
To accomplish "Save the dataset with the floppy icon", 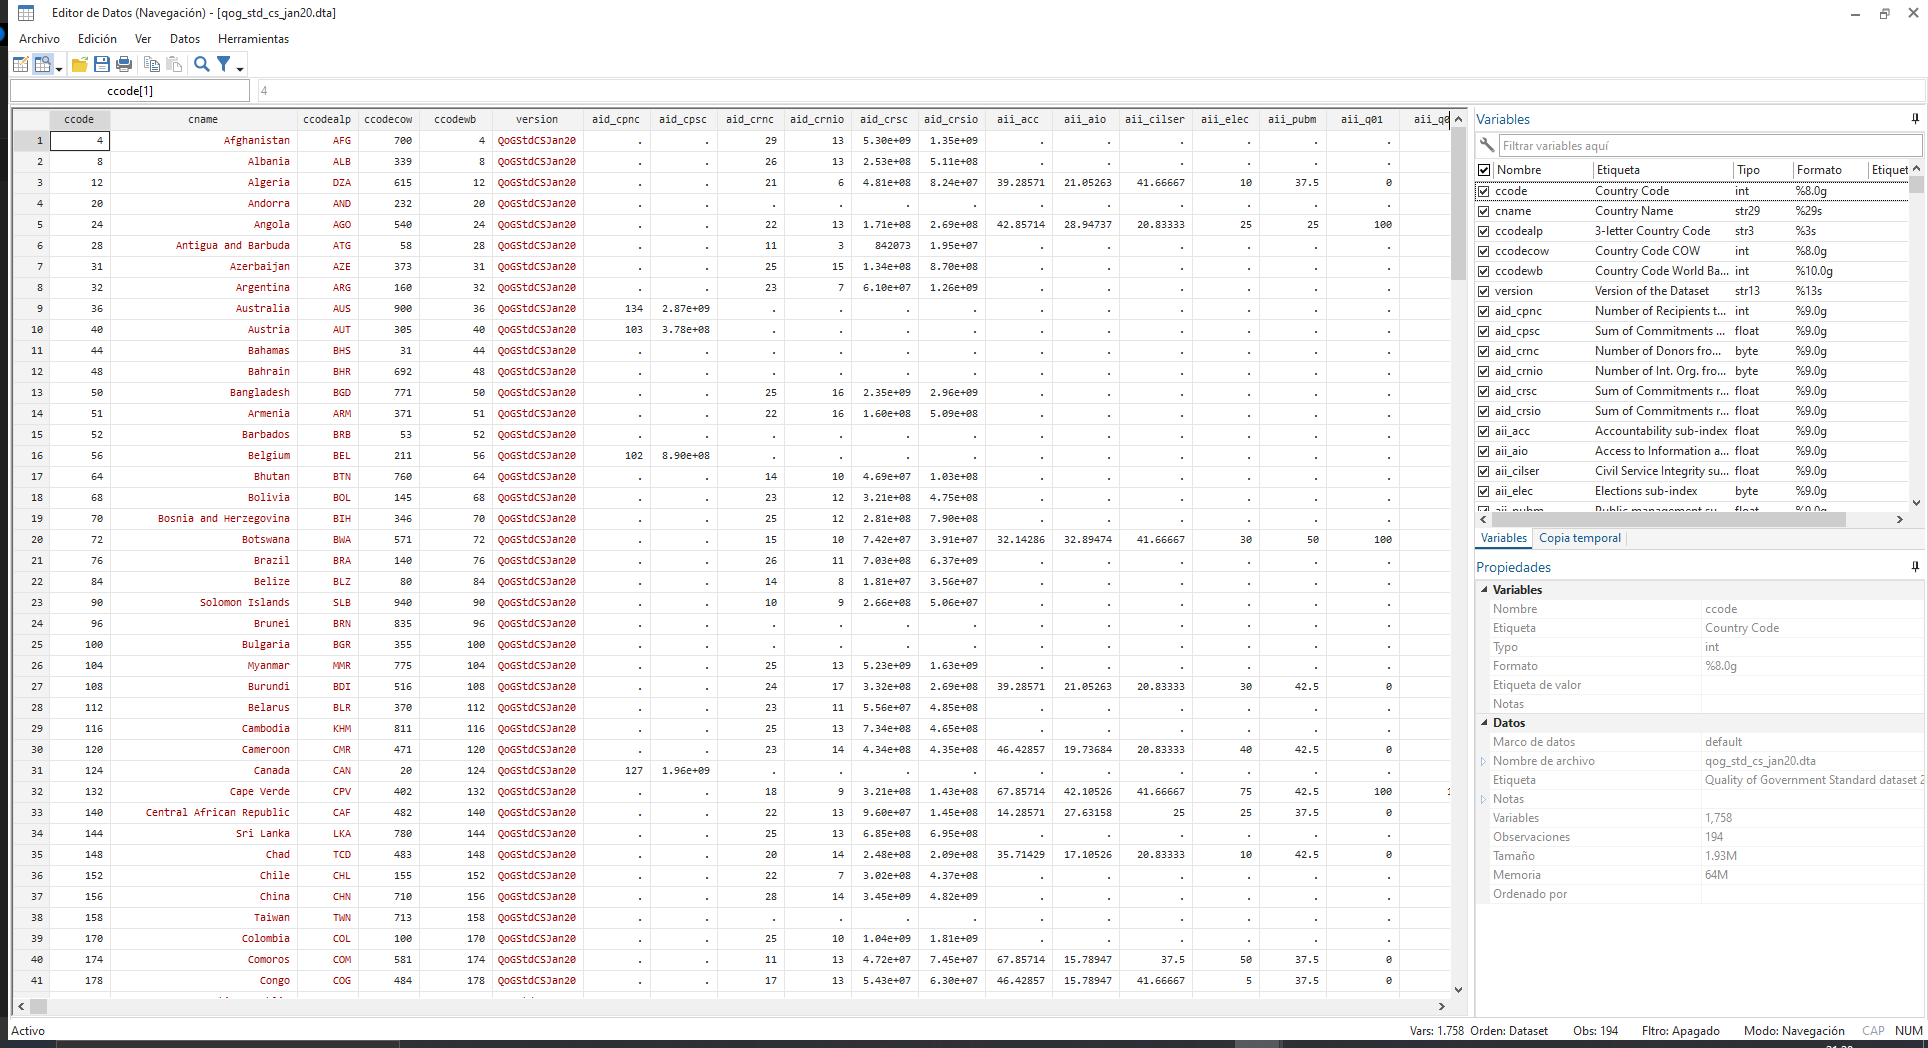I will 102,65.
